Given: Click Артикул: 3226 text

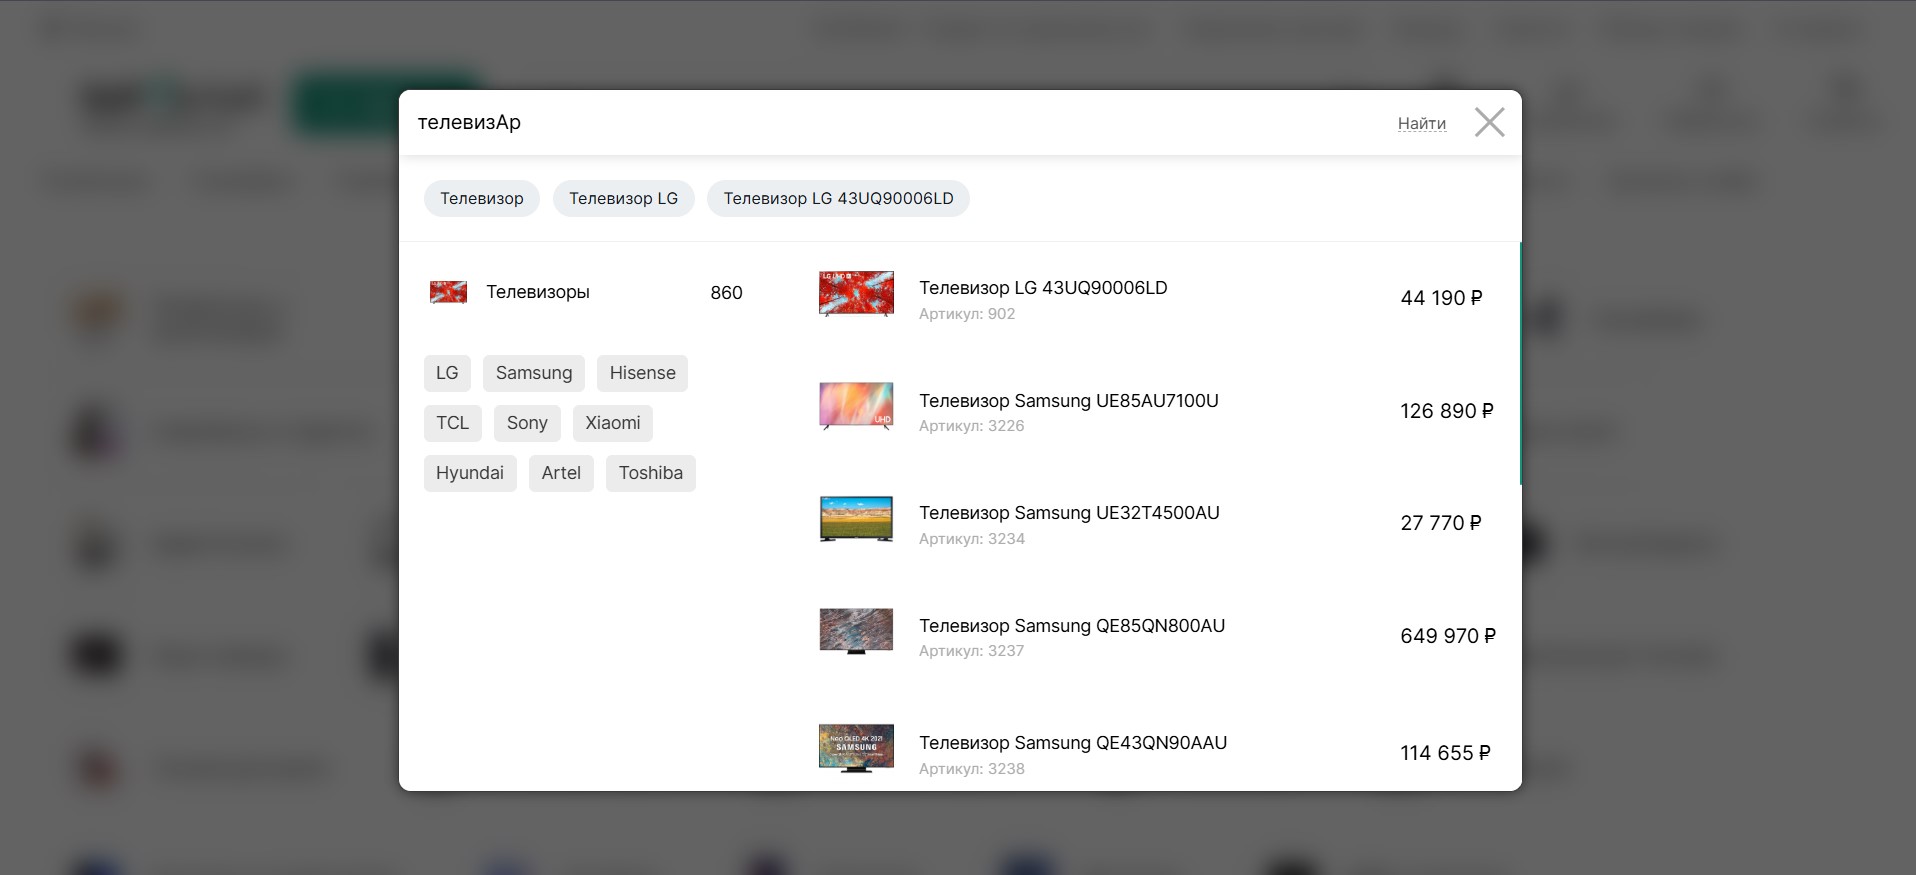Looking at the screenshot, I should (x=971, y=426).
